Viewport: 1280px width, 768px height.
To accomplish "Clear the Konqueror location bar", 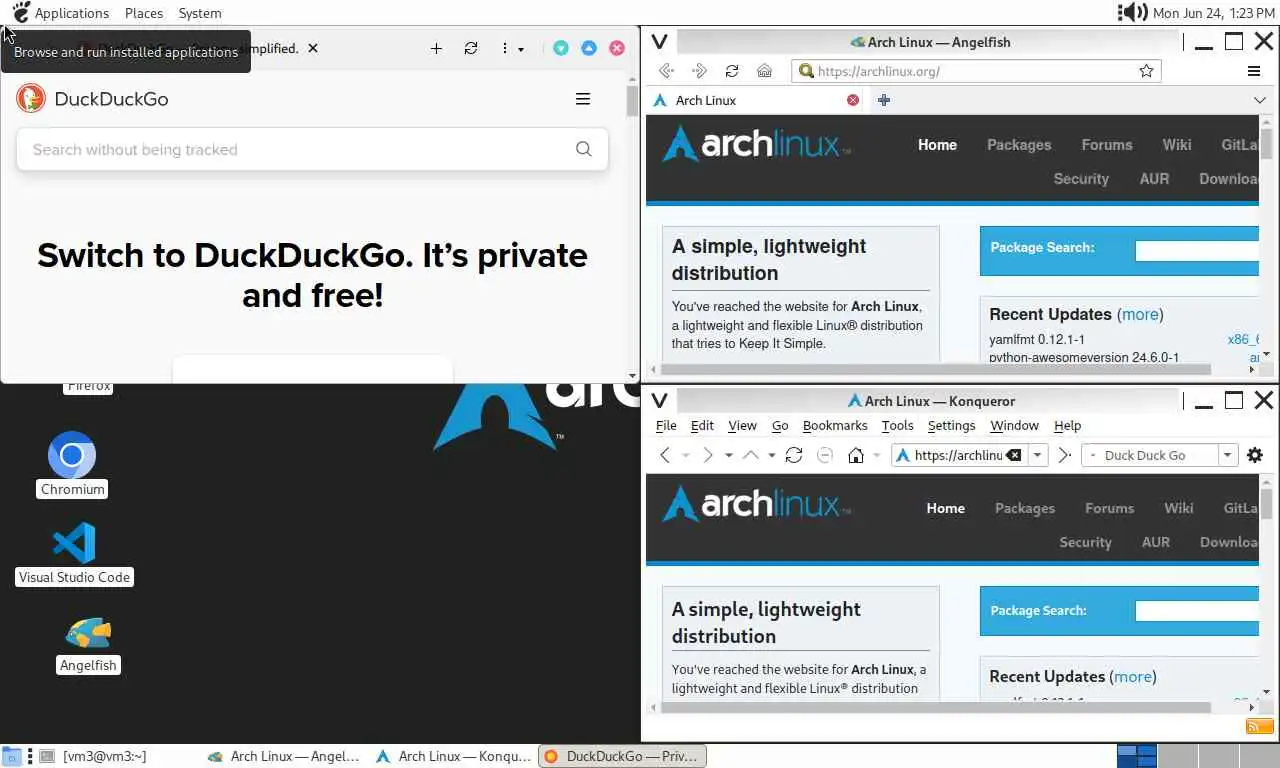I will [1013, 455].
